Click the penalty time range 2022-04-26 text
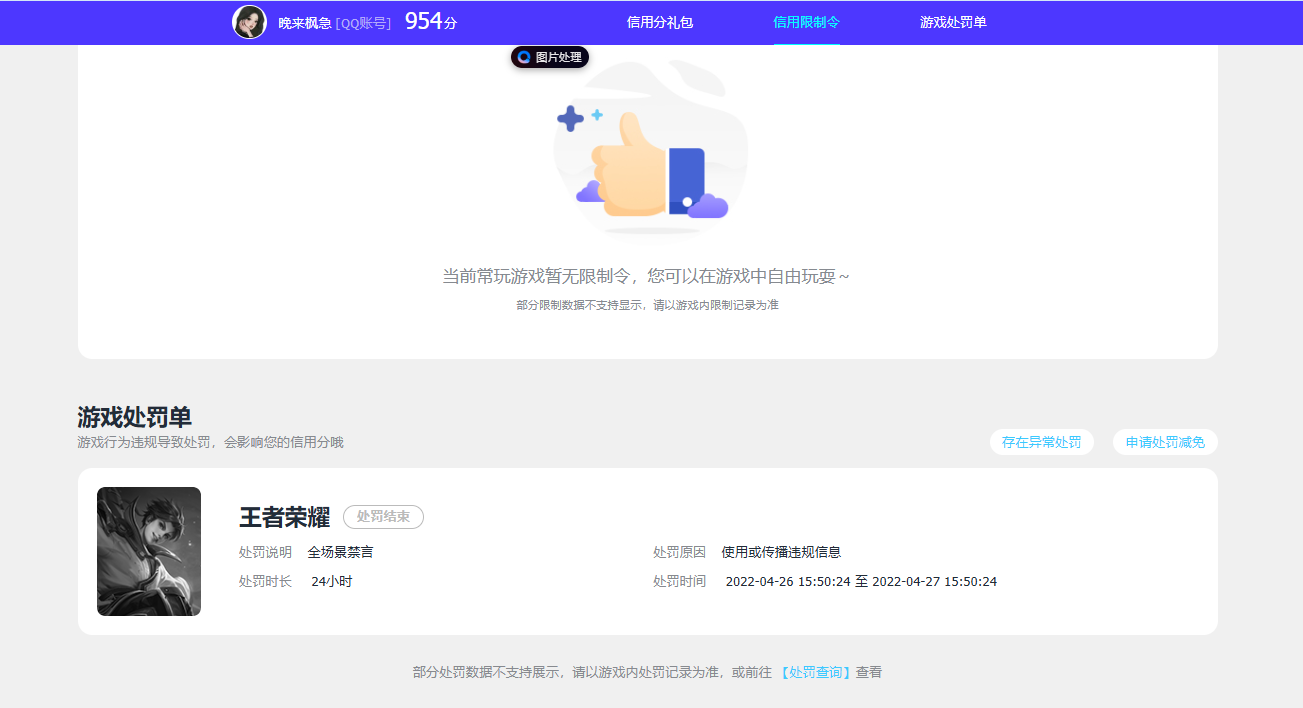The width and height of the screenshot is (1303, 708). point(861,581)
